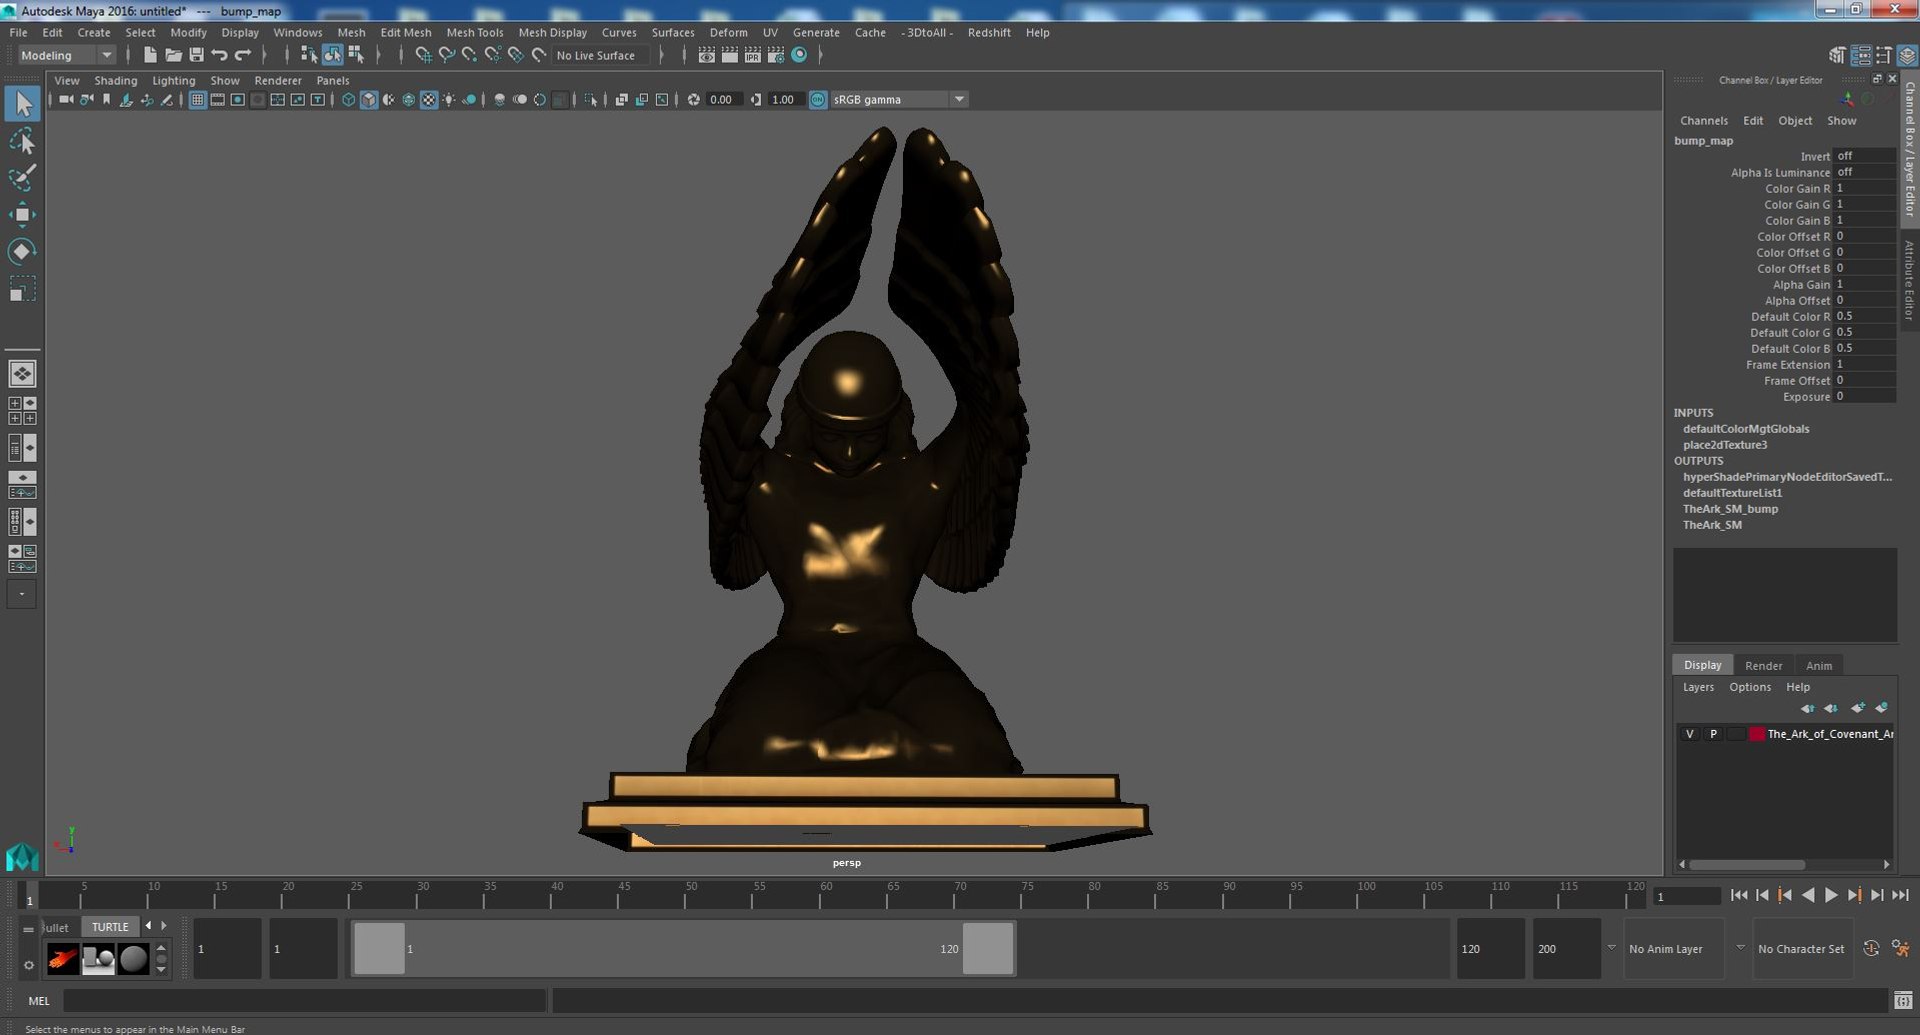Click the MEL command input field
Viewport: 1920px width, 1035px height.
tap(304, 1000)
